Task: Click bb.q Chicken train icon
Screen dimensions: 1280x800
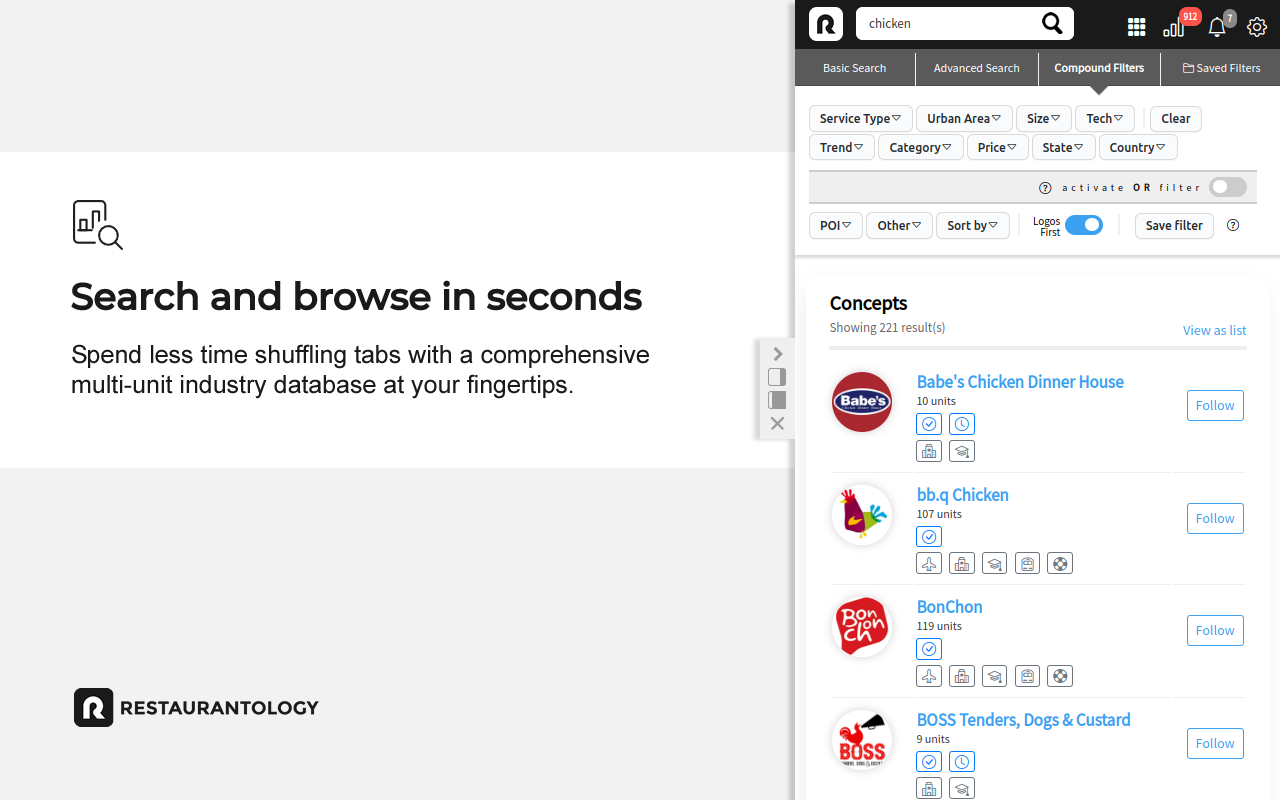Action: [x=1027, y=564]
